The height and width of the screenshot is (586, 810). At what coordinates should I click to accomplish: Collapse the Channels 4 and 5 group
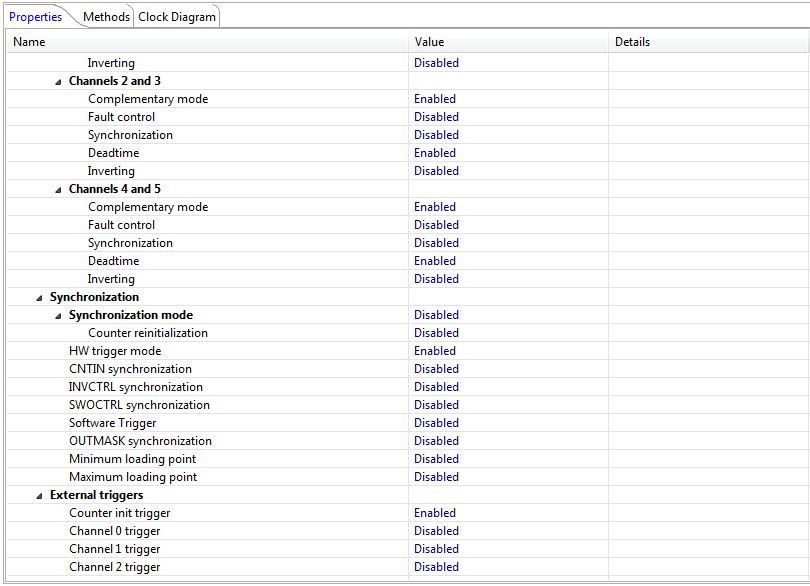click(58, 190)
